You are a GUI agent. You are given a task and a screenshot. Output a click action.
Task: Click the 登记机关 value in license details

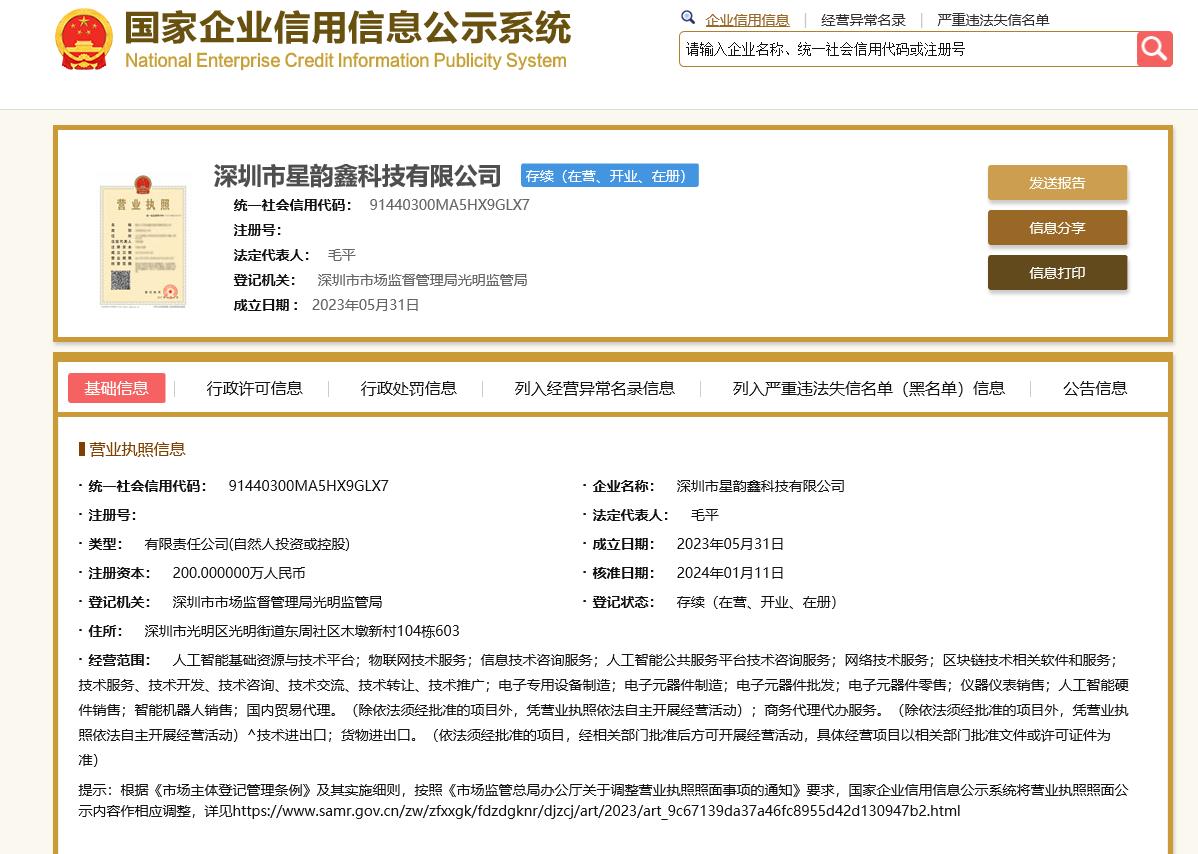[277, 602]
